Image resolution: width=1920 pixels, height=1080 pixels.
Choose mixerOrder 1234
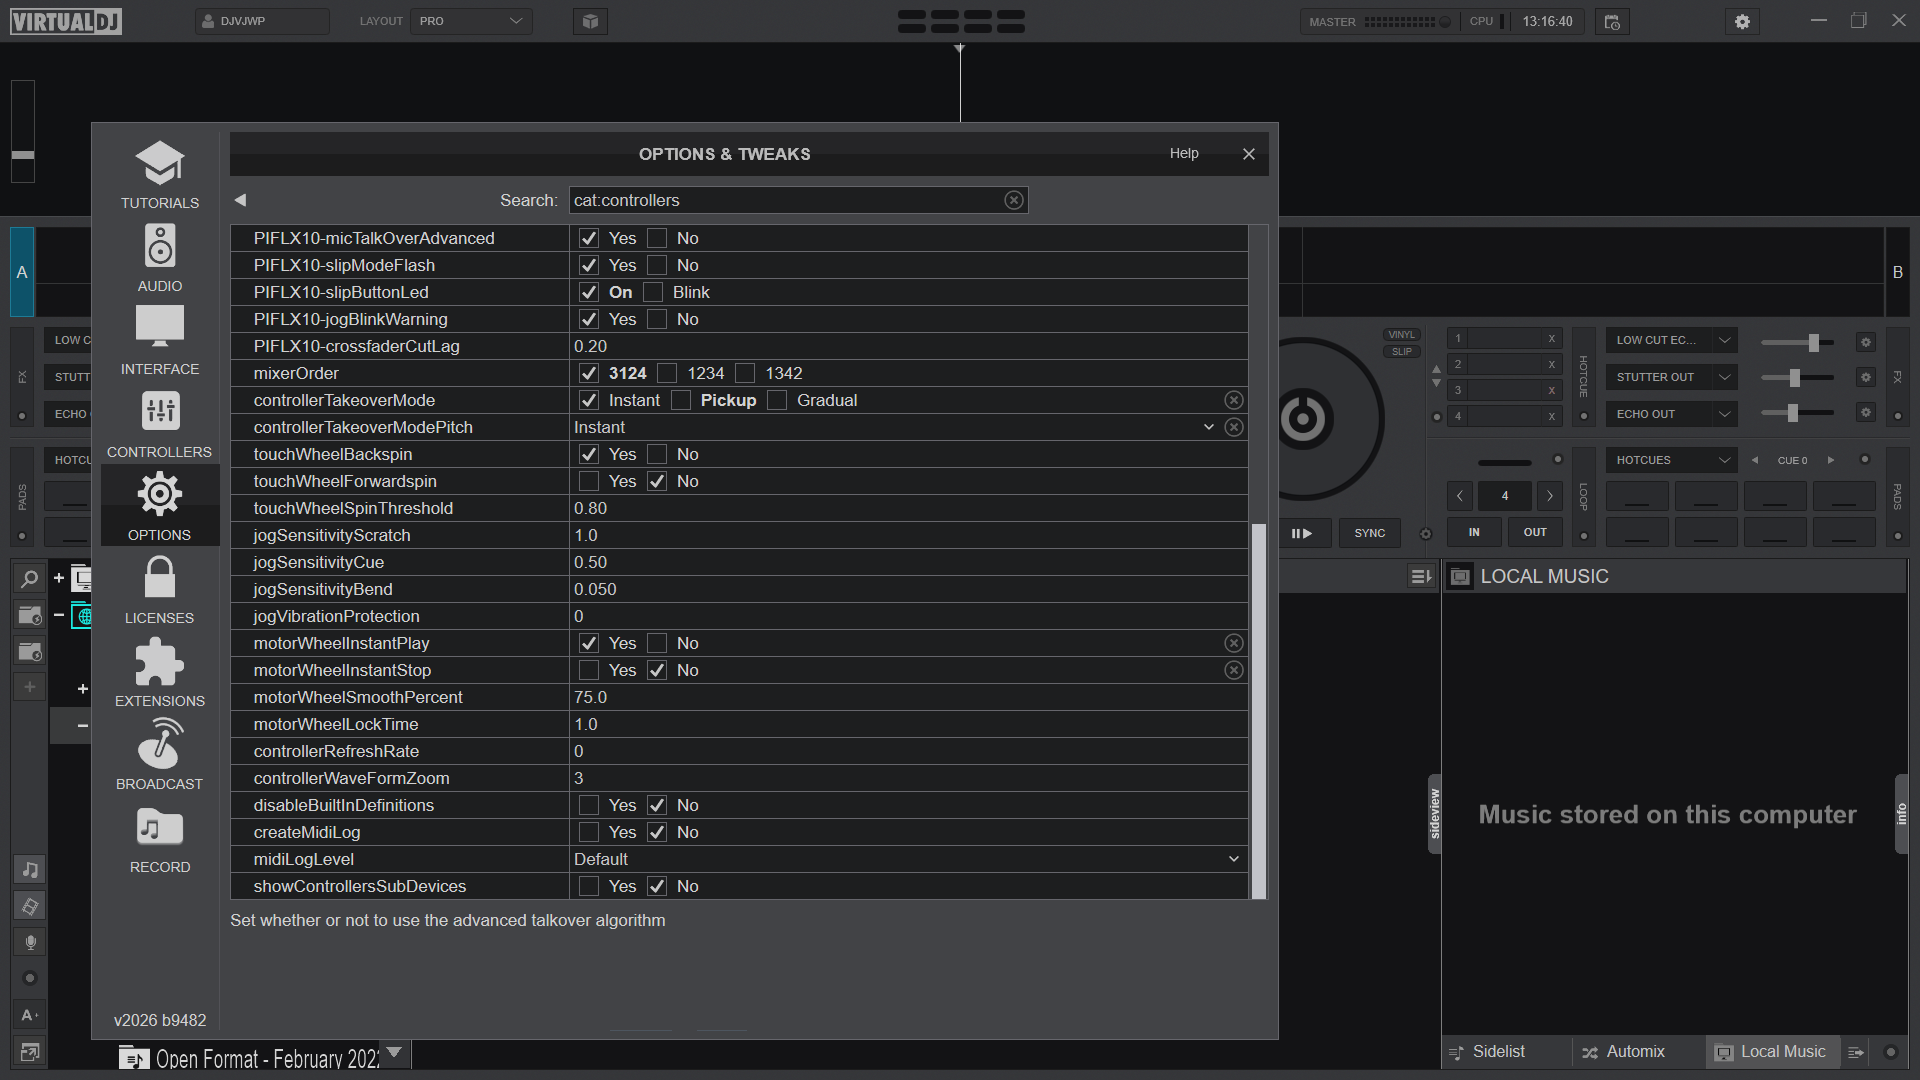(667, 373)
